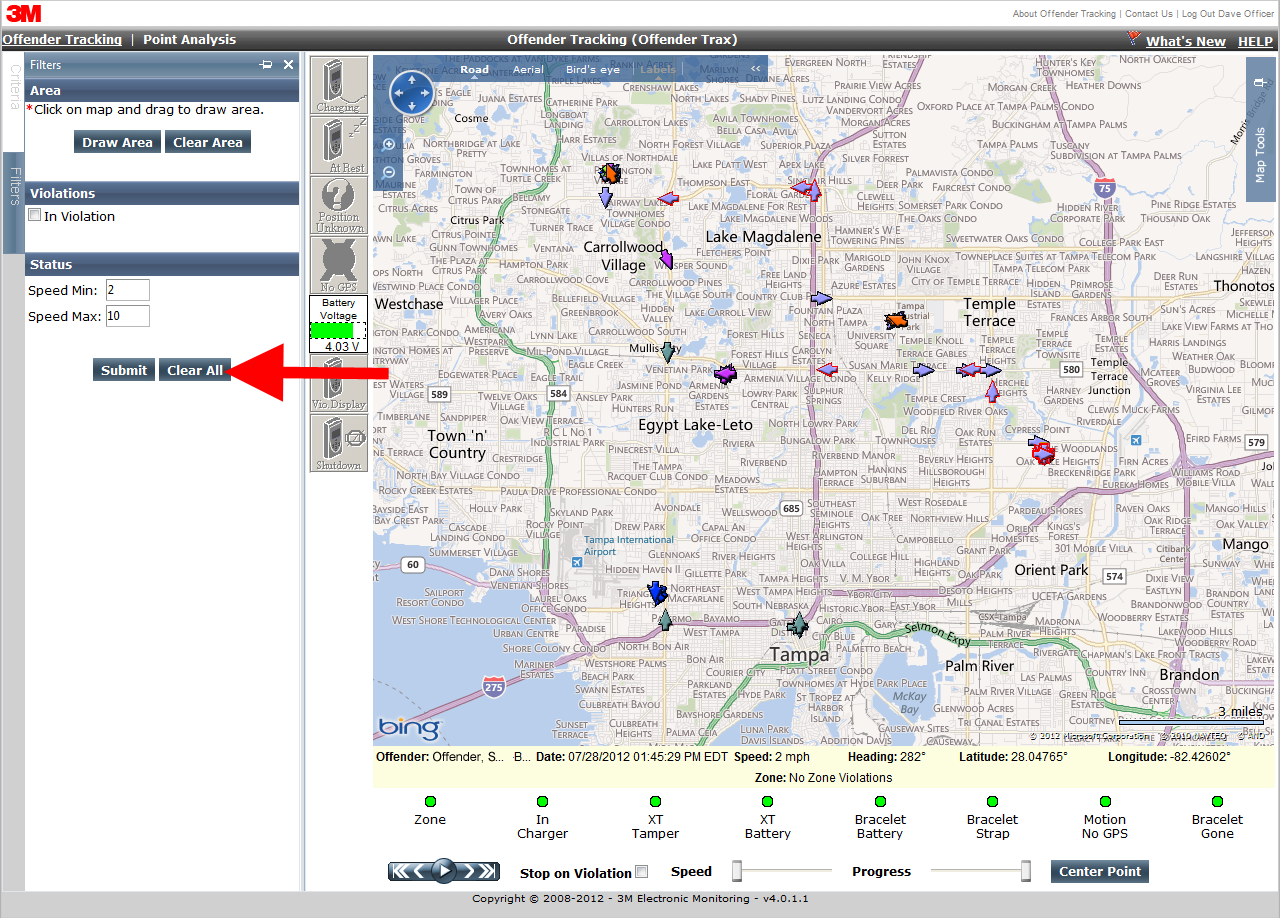Image resolution: width=1280 pixels, height=918 pixels.
Task: Click the Status section header
Action: [162, 264]
